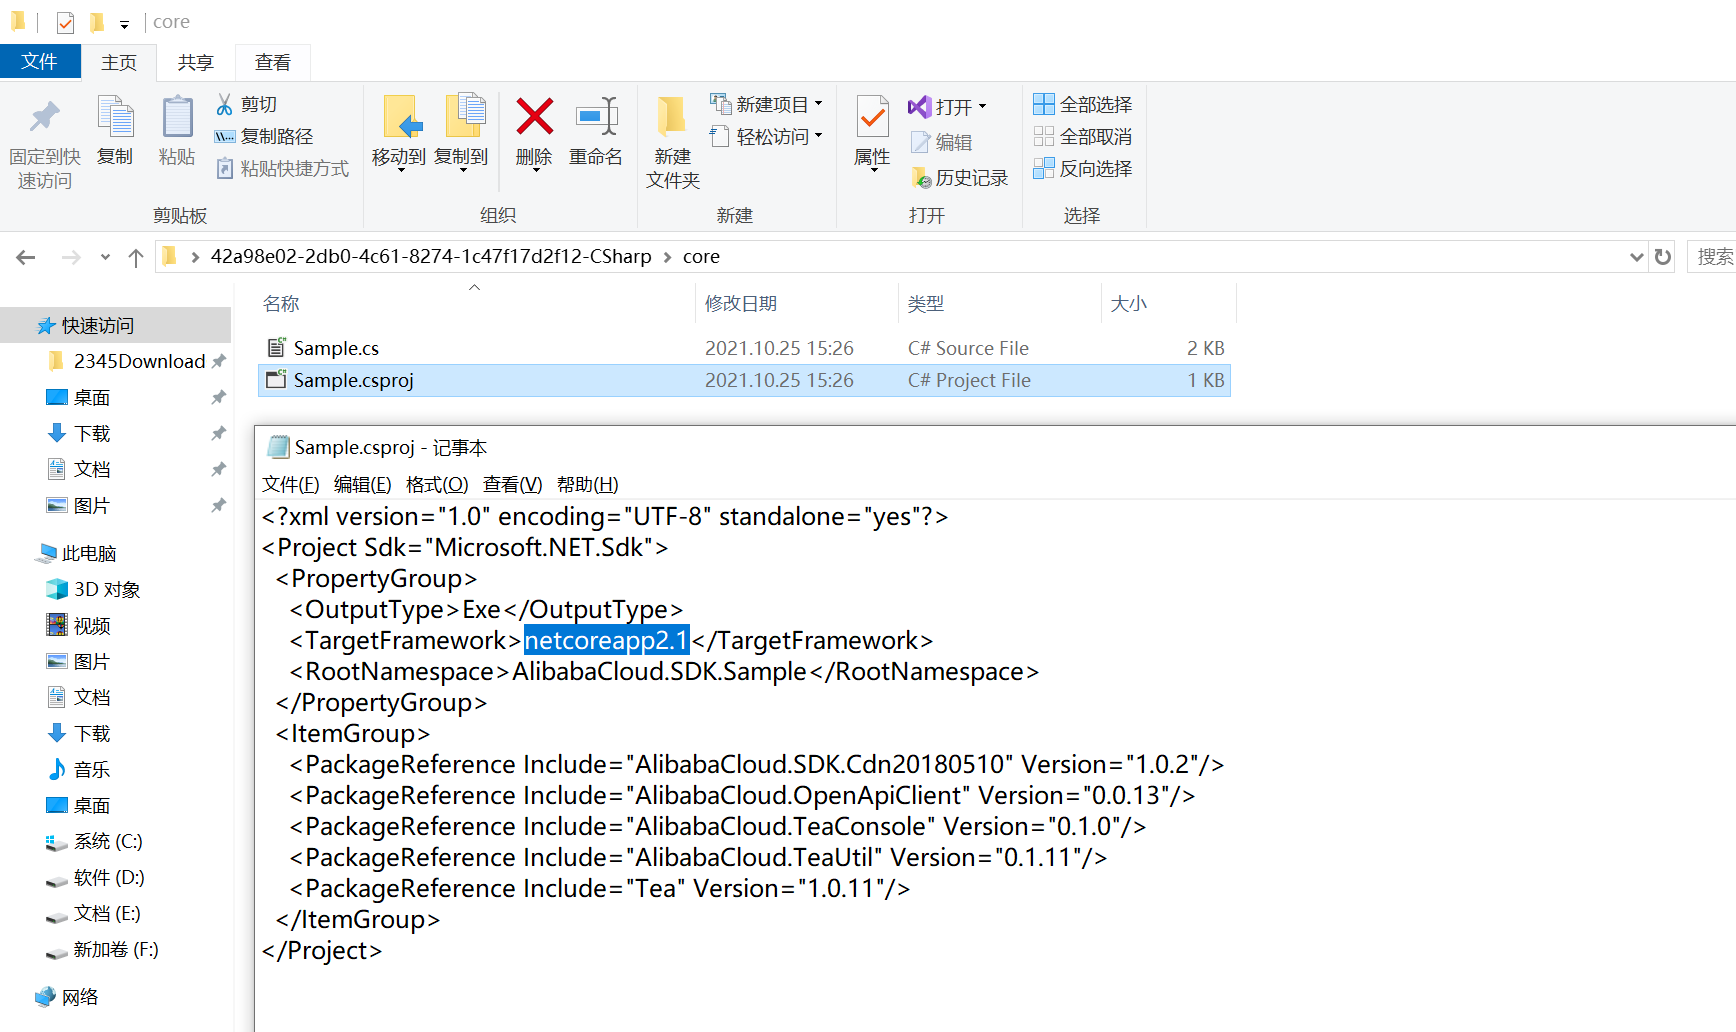Click the Paste clipboard icon

(x=177, y=117)
